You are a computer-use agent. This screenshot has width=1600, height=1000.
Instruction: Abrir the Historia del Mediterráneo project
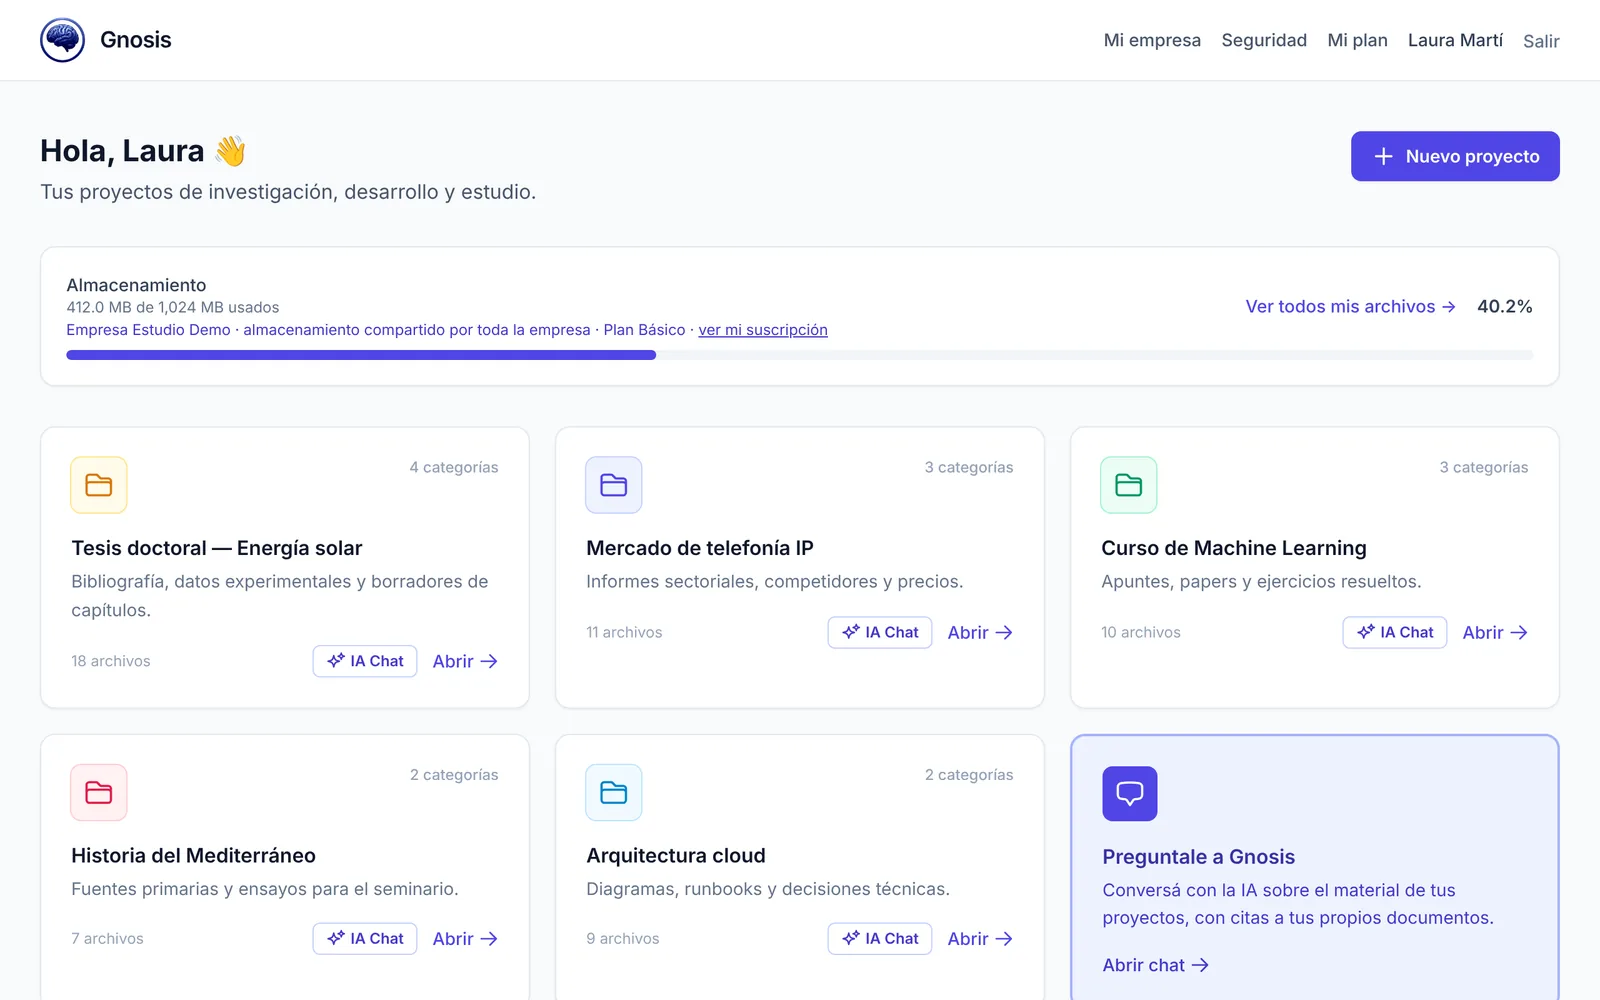465,939
